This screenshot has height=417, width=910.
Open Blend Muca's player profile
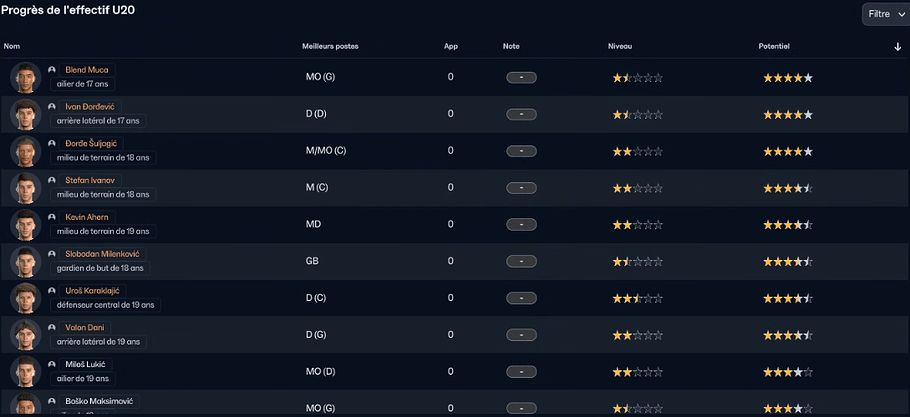pyautogui.click(x=86, y=70)
